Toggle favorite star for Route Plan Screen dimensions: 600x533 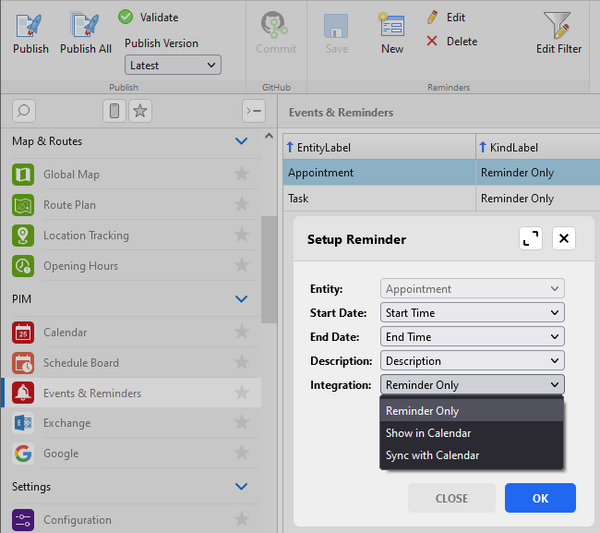click(241, 205)
